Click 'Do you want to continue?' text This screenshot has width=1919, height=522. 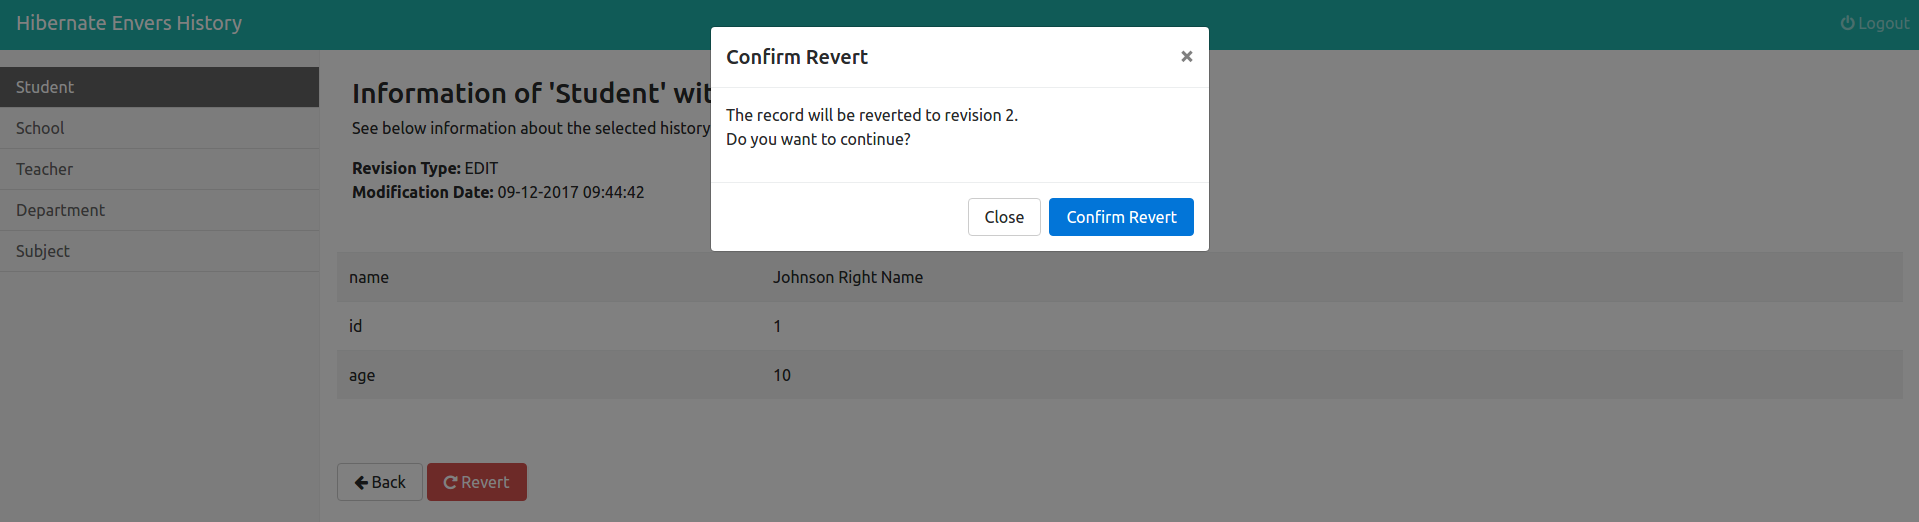(818, 139)
